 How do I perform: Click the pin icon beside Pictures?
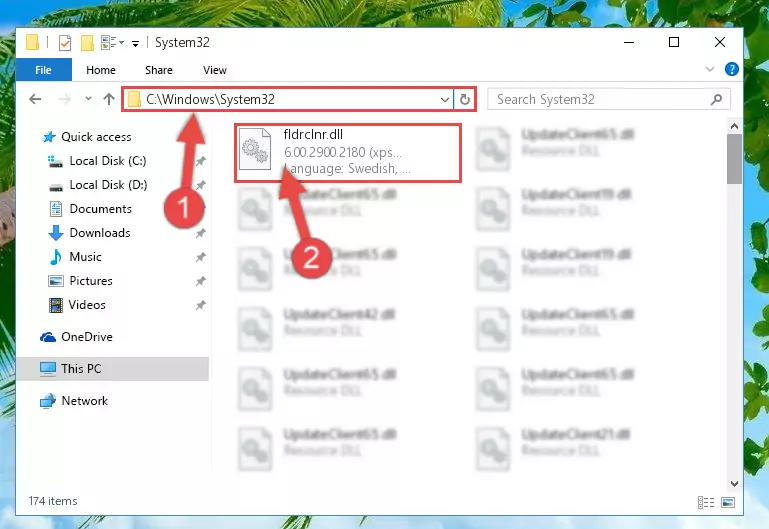pyautogui.click(x=201, y=281)
